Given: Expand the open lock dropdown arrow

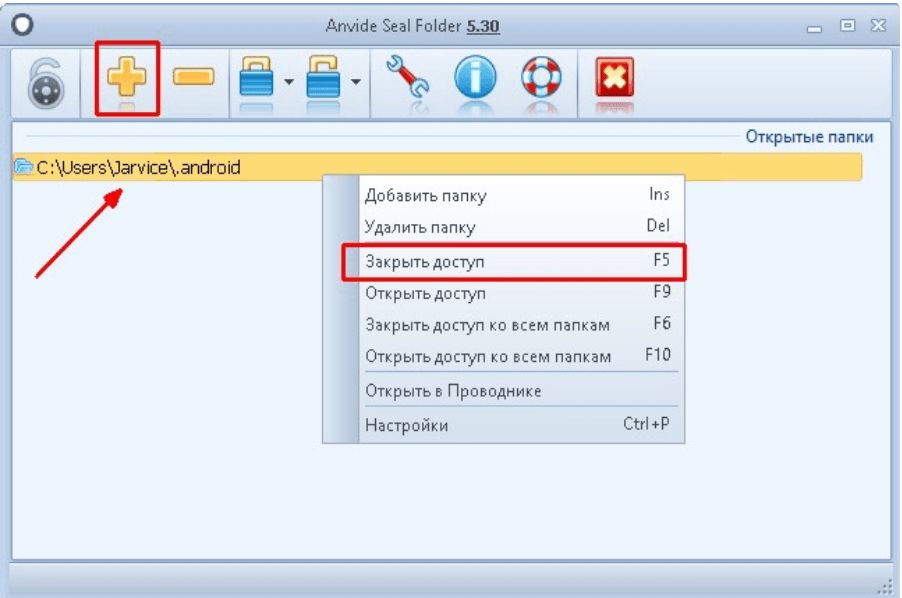Looking at the screenshot, I should pos(355,82).
